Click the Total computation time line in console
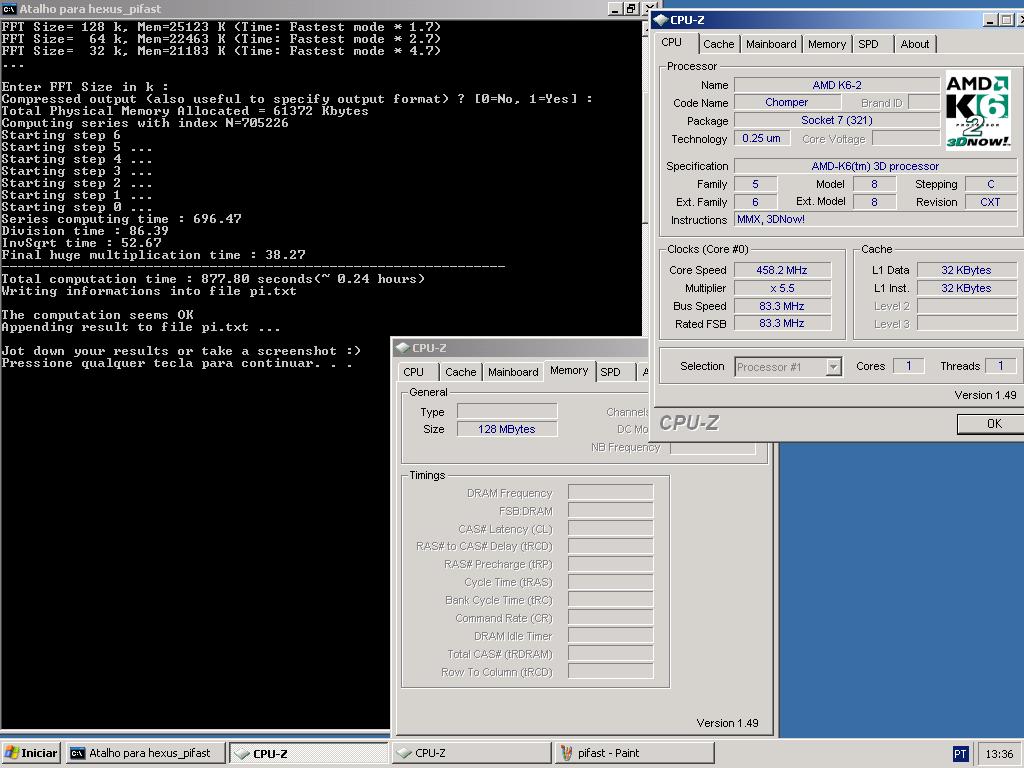This screenshot has height=768, width=1024. pyautogui.click(x=213, y=279)
